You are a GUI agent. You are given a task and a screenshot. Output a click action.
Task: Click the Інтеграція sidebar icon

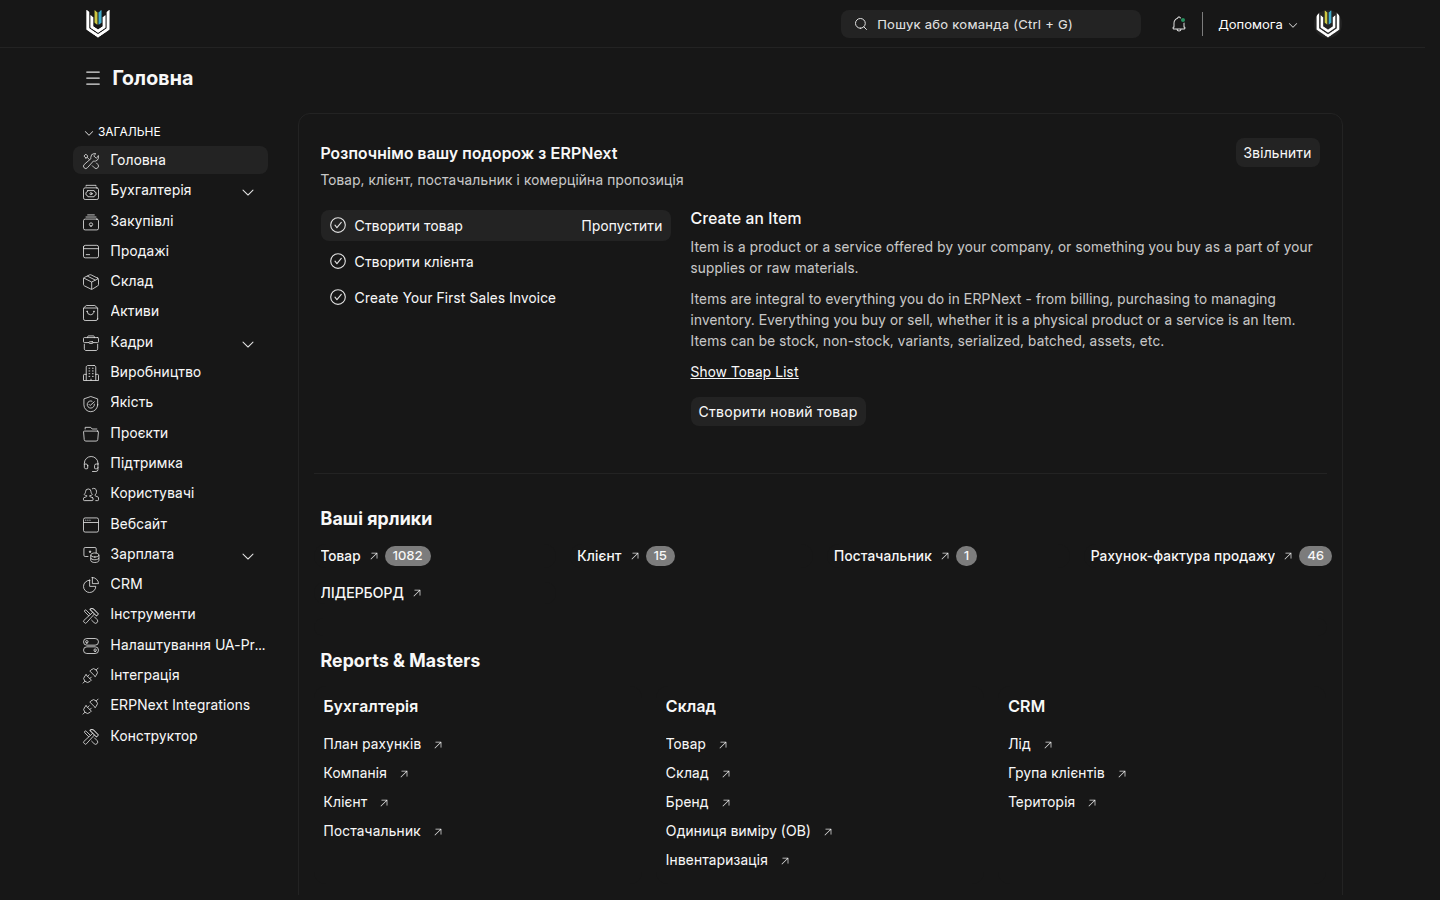(91, 676)
